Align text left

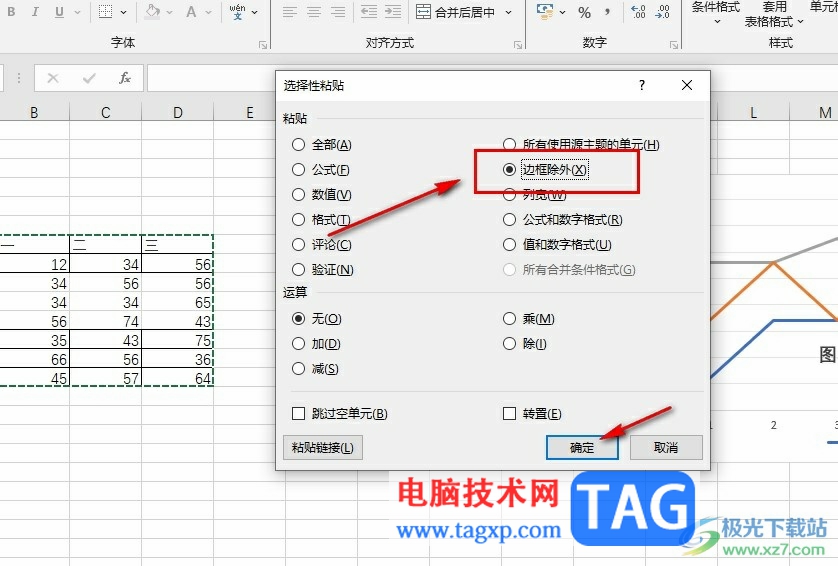(x=289, y=12)
